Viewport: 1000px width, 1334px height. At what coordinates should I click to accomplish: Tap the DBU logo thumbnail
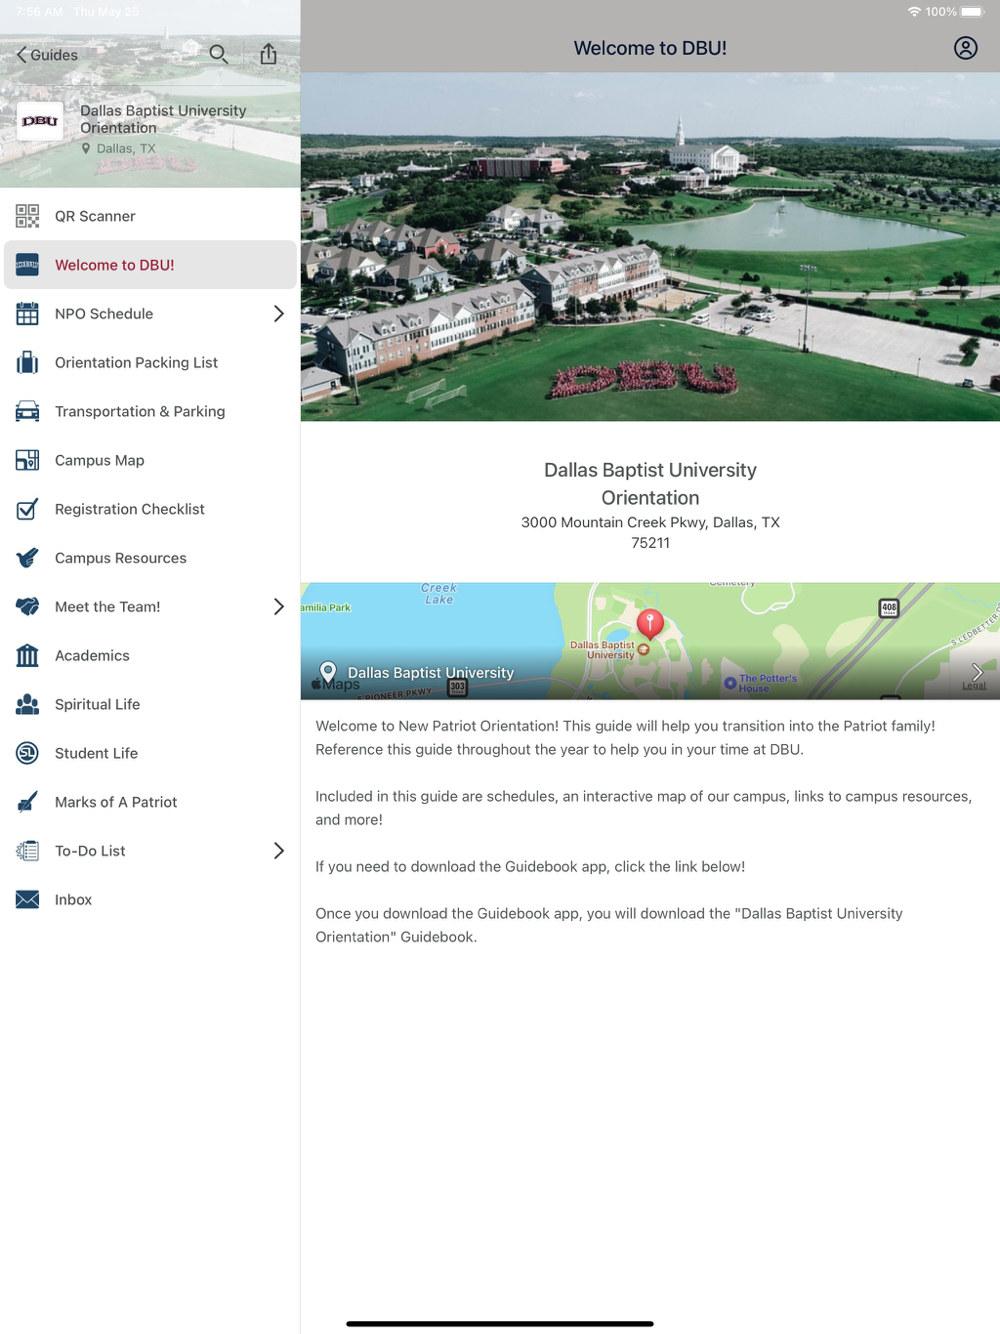tap(40, 121)
